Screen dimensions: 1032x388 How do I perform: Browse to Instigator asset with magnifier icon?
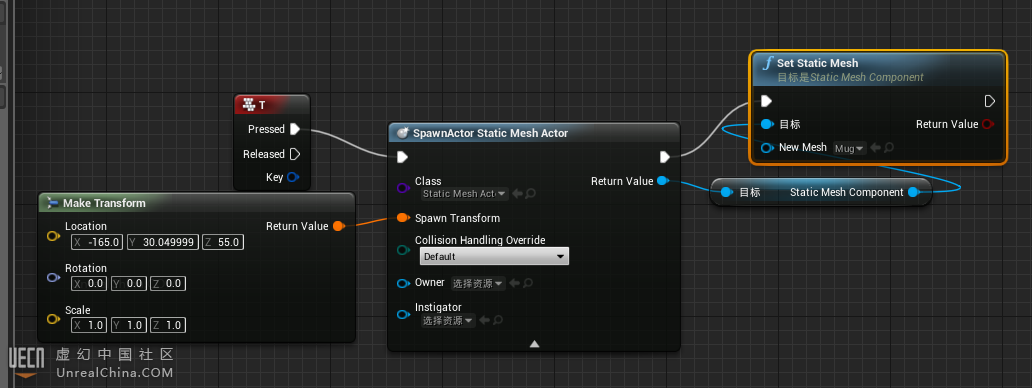click(498, 320)
